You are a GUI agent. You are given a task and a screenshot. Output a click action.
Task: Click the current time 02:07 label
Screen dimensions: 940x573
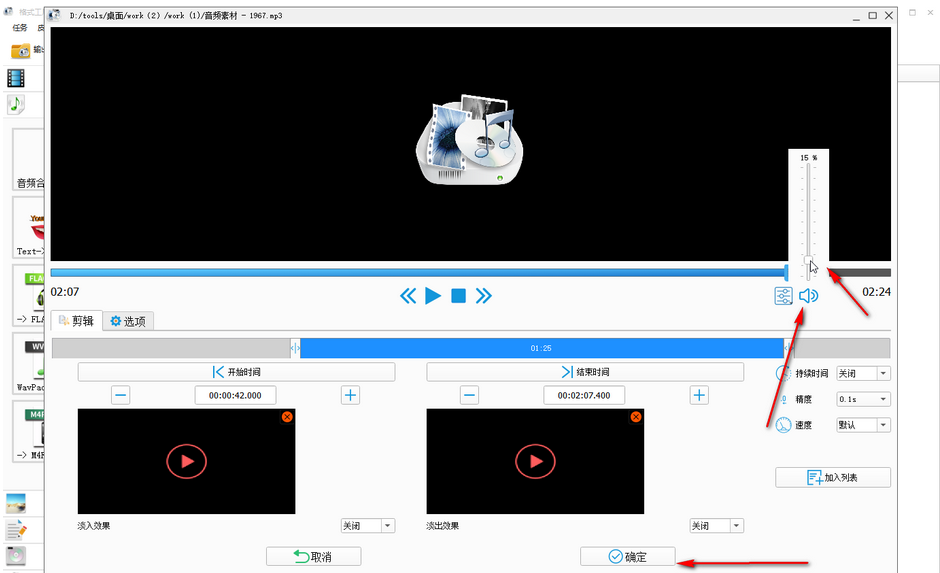point(65,292)
